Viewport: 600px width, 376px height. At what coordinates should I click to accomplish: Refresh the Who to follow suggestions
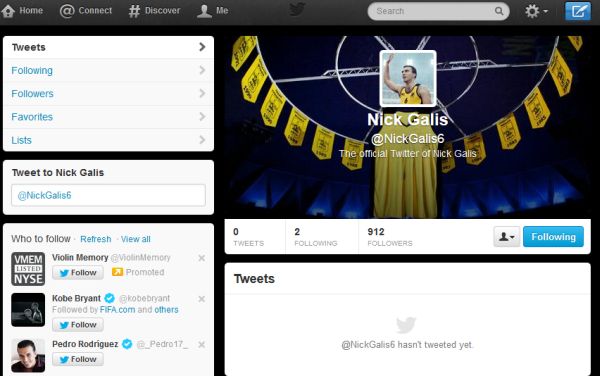96,239
